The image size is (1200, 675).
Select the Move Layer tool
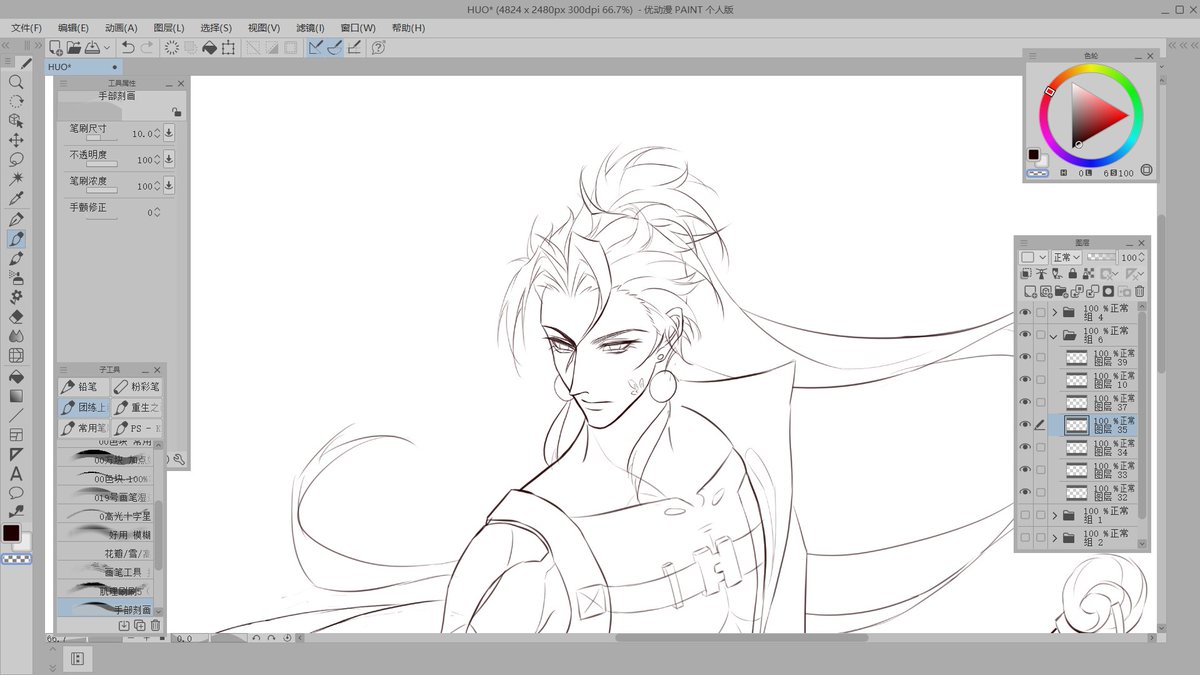[x=16, y=140]
